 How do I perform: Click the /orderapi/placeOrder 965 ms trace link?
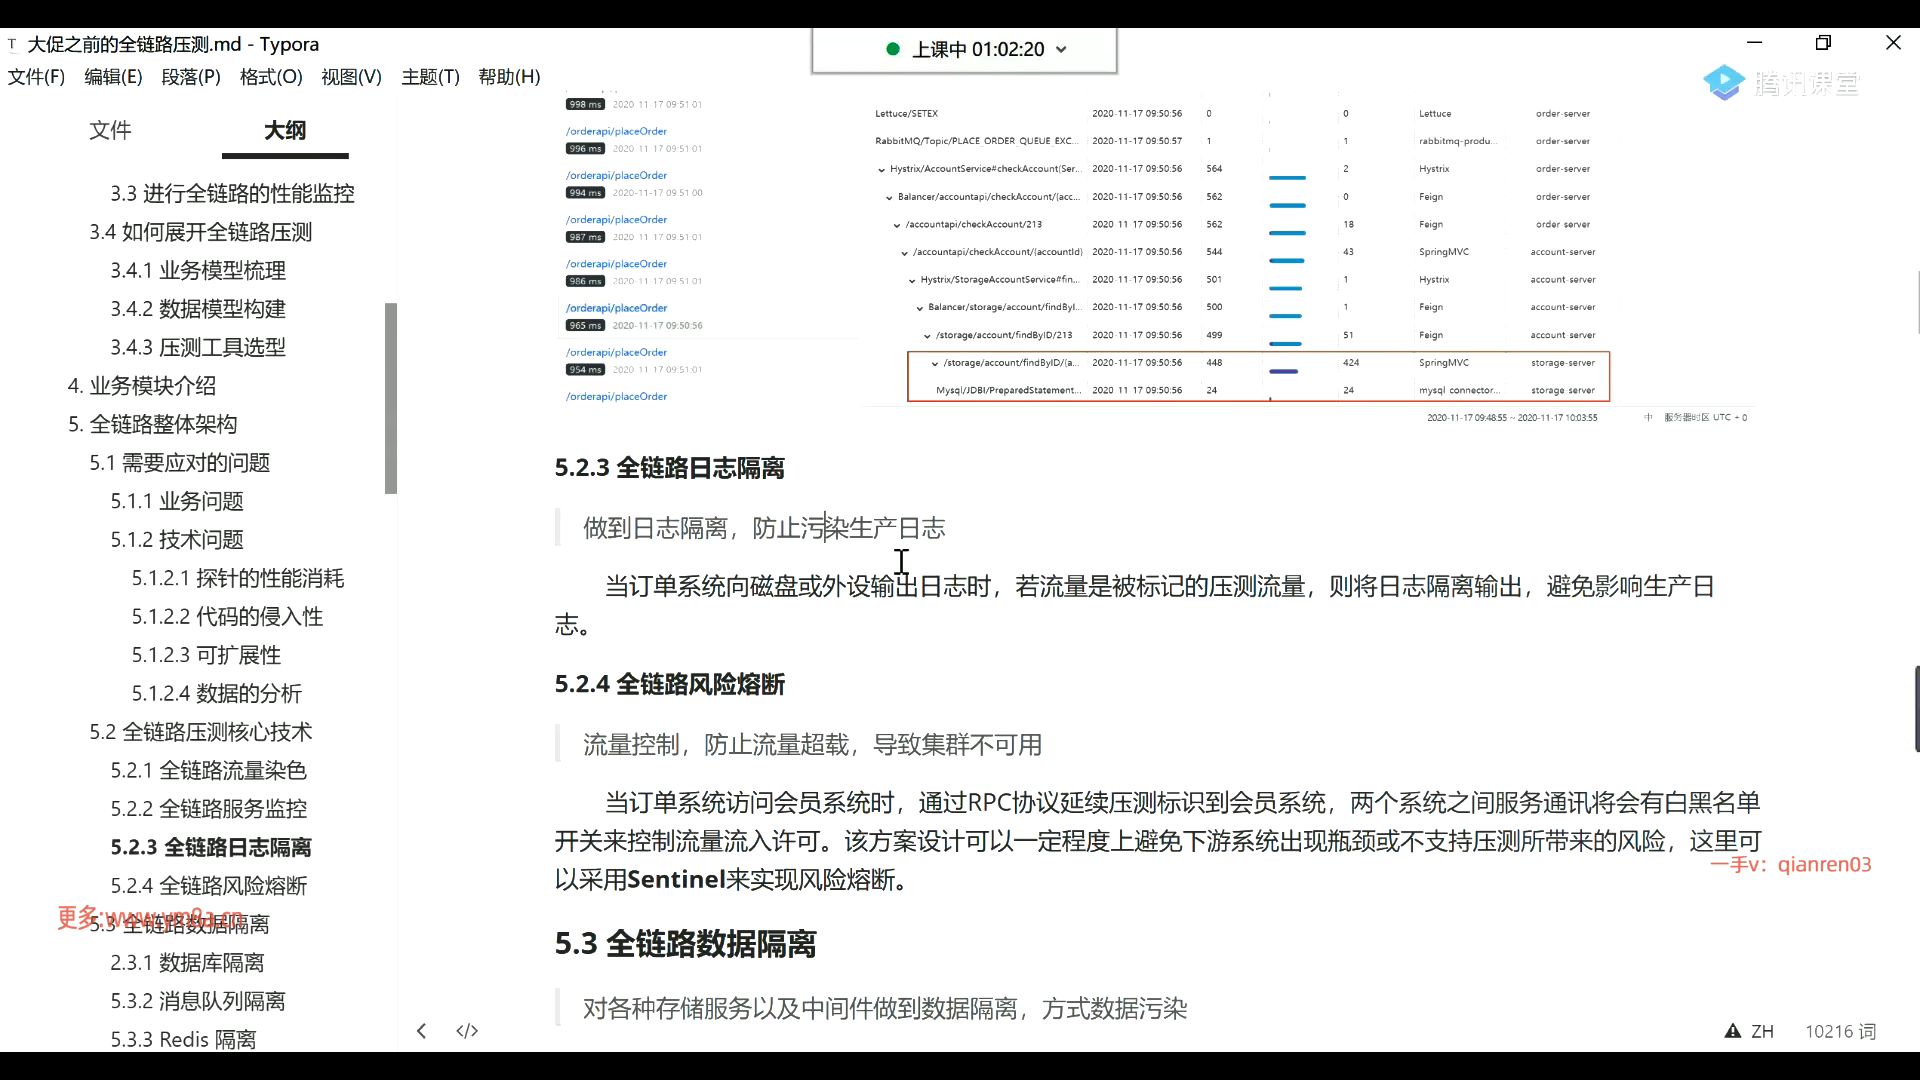tap(616, 308)
